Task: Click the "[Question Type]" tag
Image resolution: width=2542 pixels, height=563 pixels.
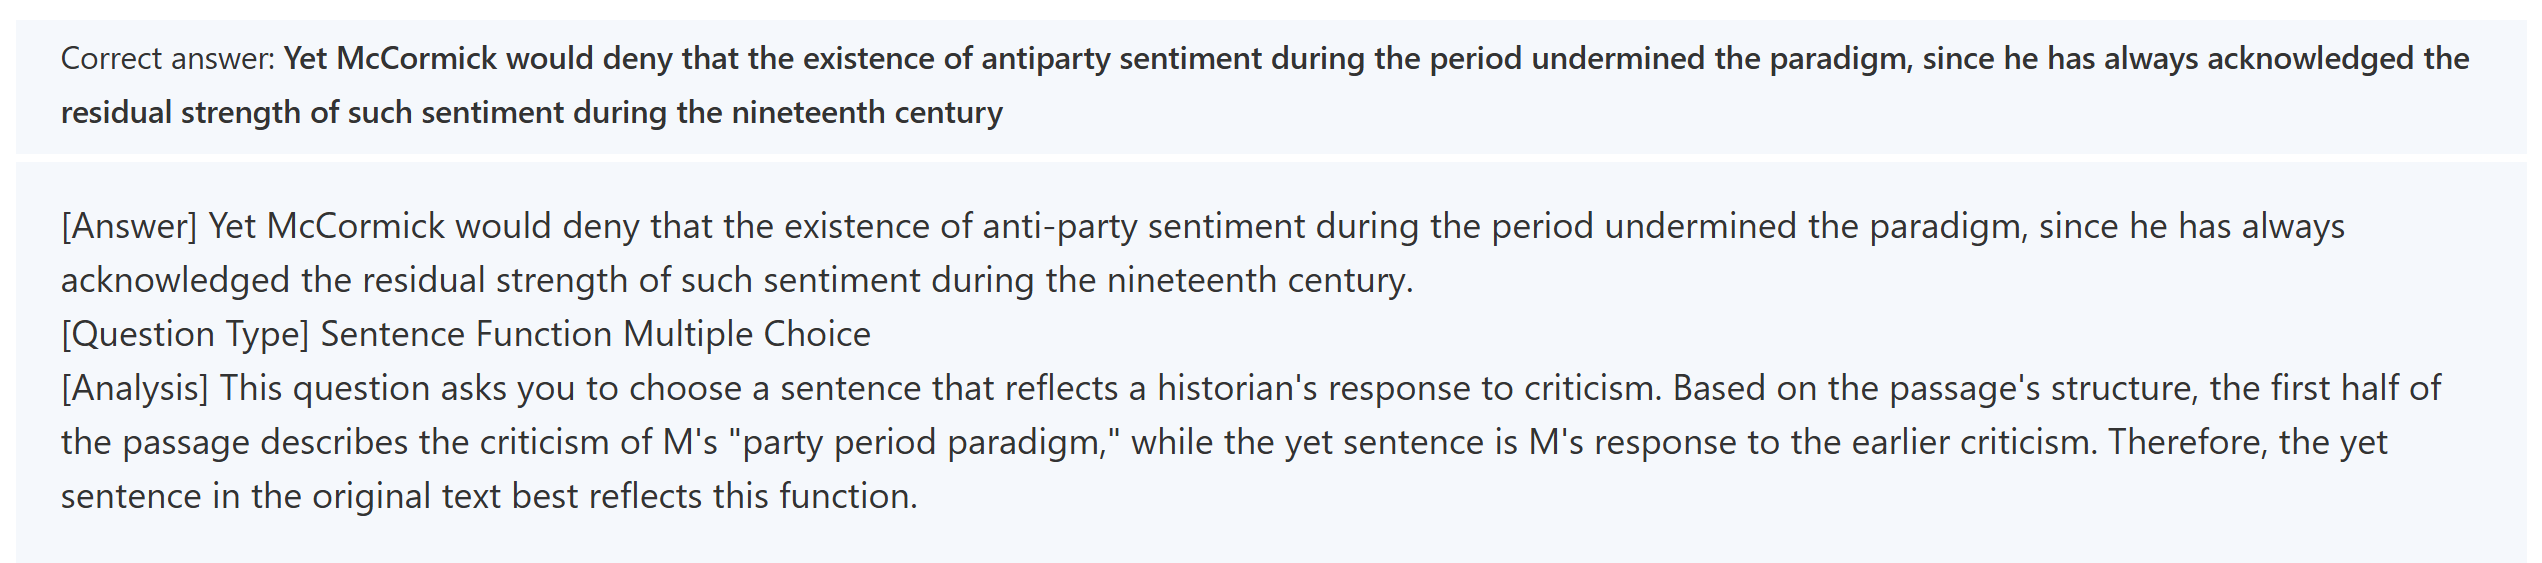Action: click(185, 335)
